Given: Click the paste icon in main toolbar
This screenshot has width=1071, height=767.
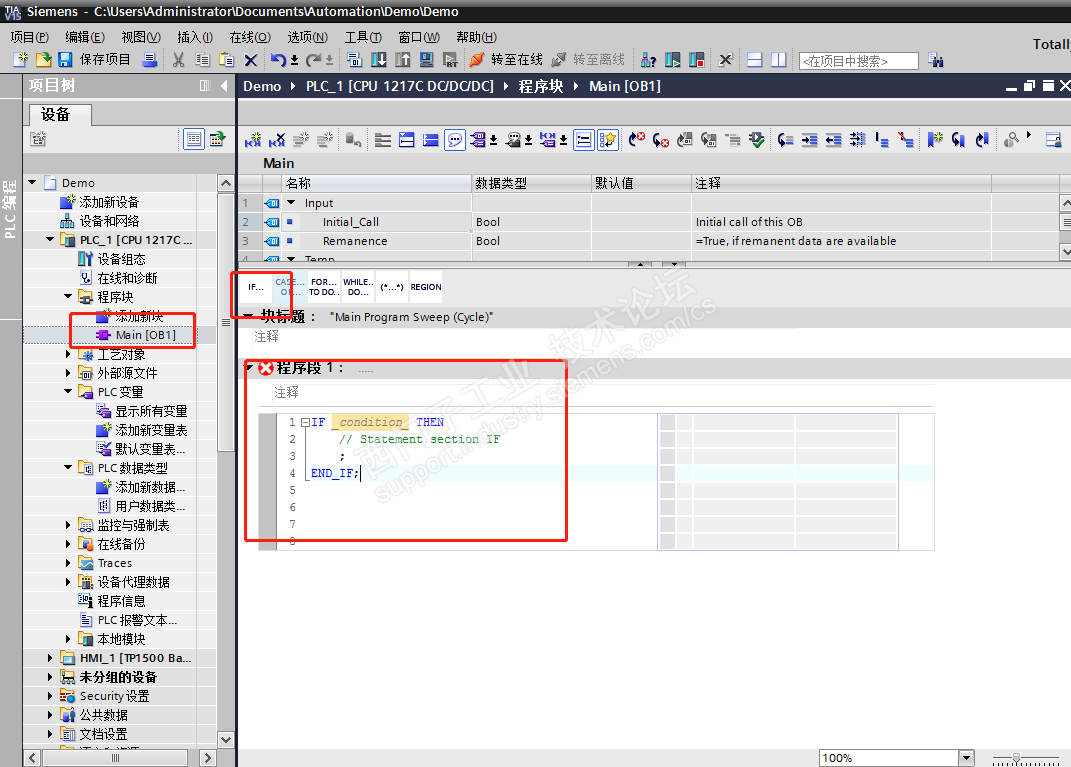Looking at the screenshot, I should click(x=226, y=60).
